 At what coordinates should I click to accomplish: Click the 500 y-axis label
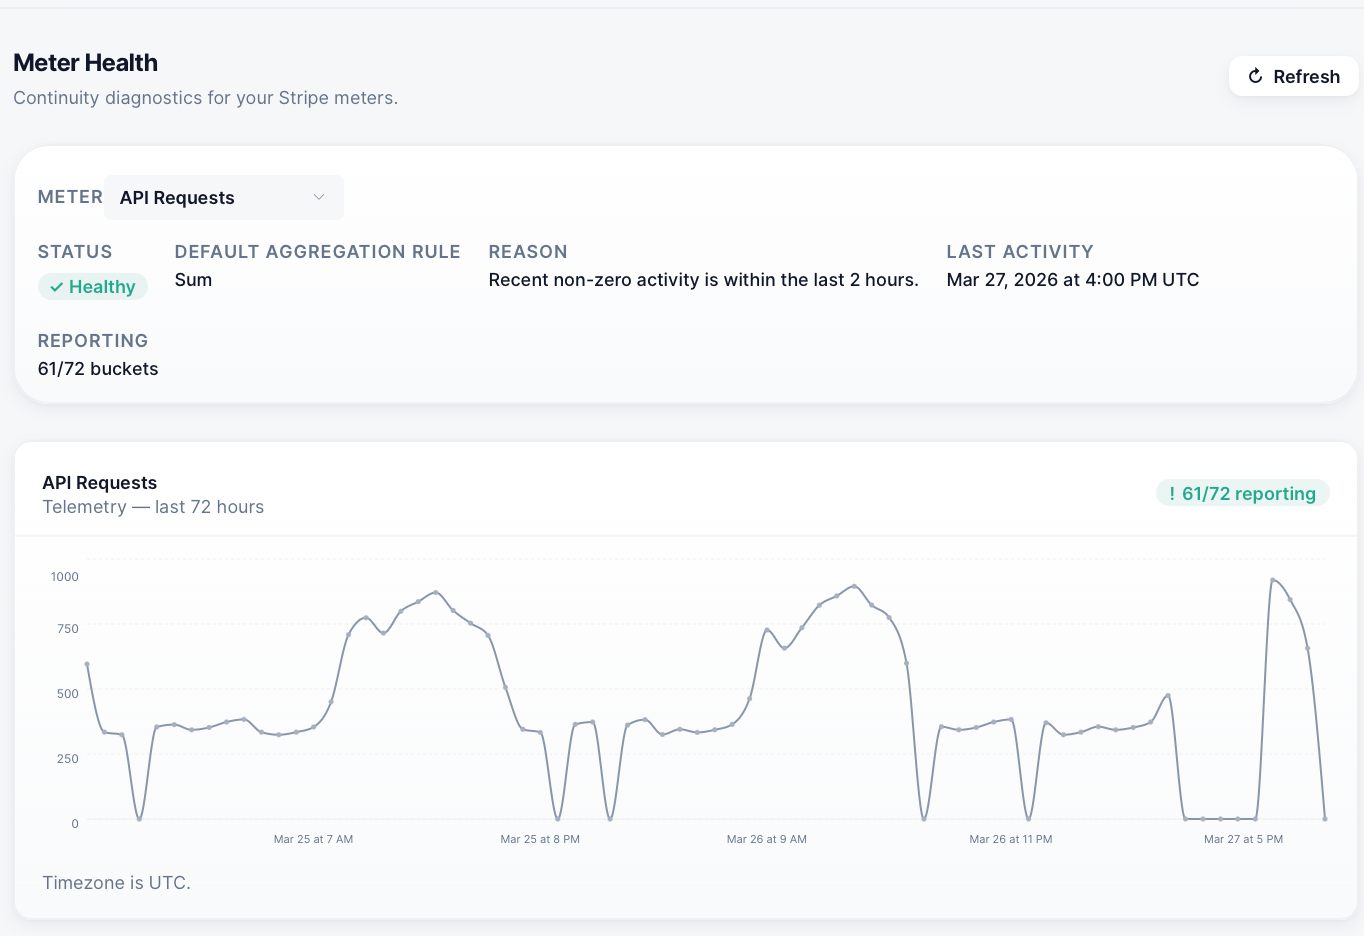[x=68, y=694]
